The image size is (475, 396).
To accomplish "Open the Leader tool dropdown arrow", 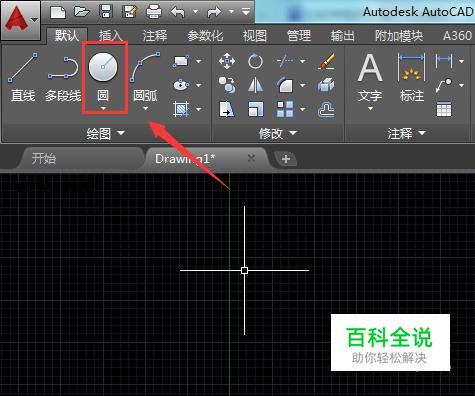I will coord(462,85).
